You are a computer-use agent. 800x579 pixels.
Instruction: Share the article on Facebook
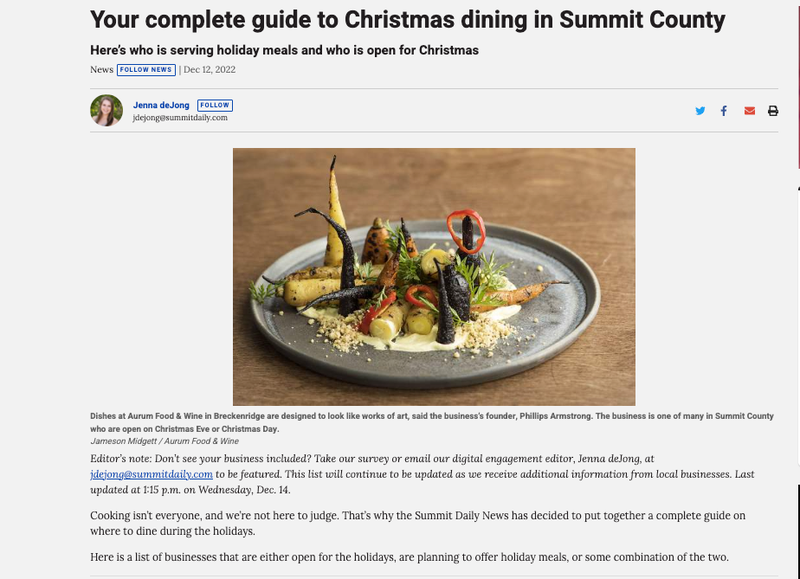point(723,111)
